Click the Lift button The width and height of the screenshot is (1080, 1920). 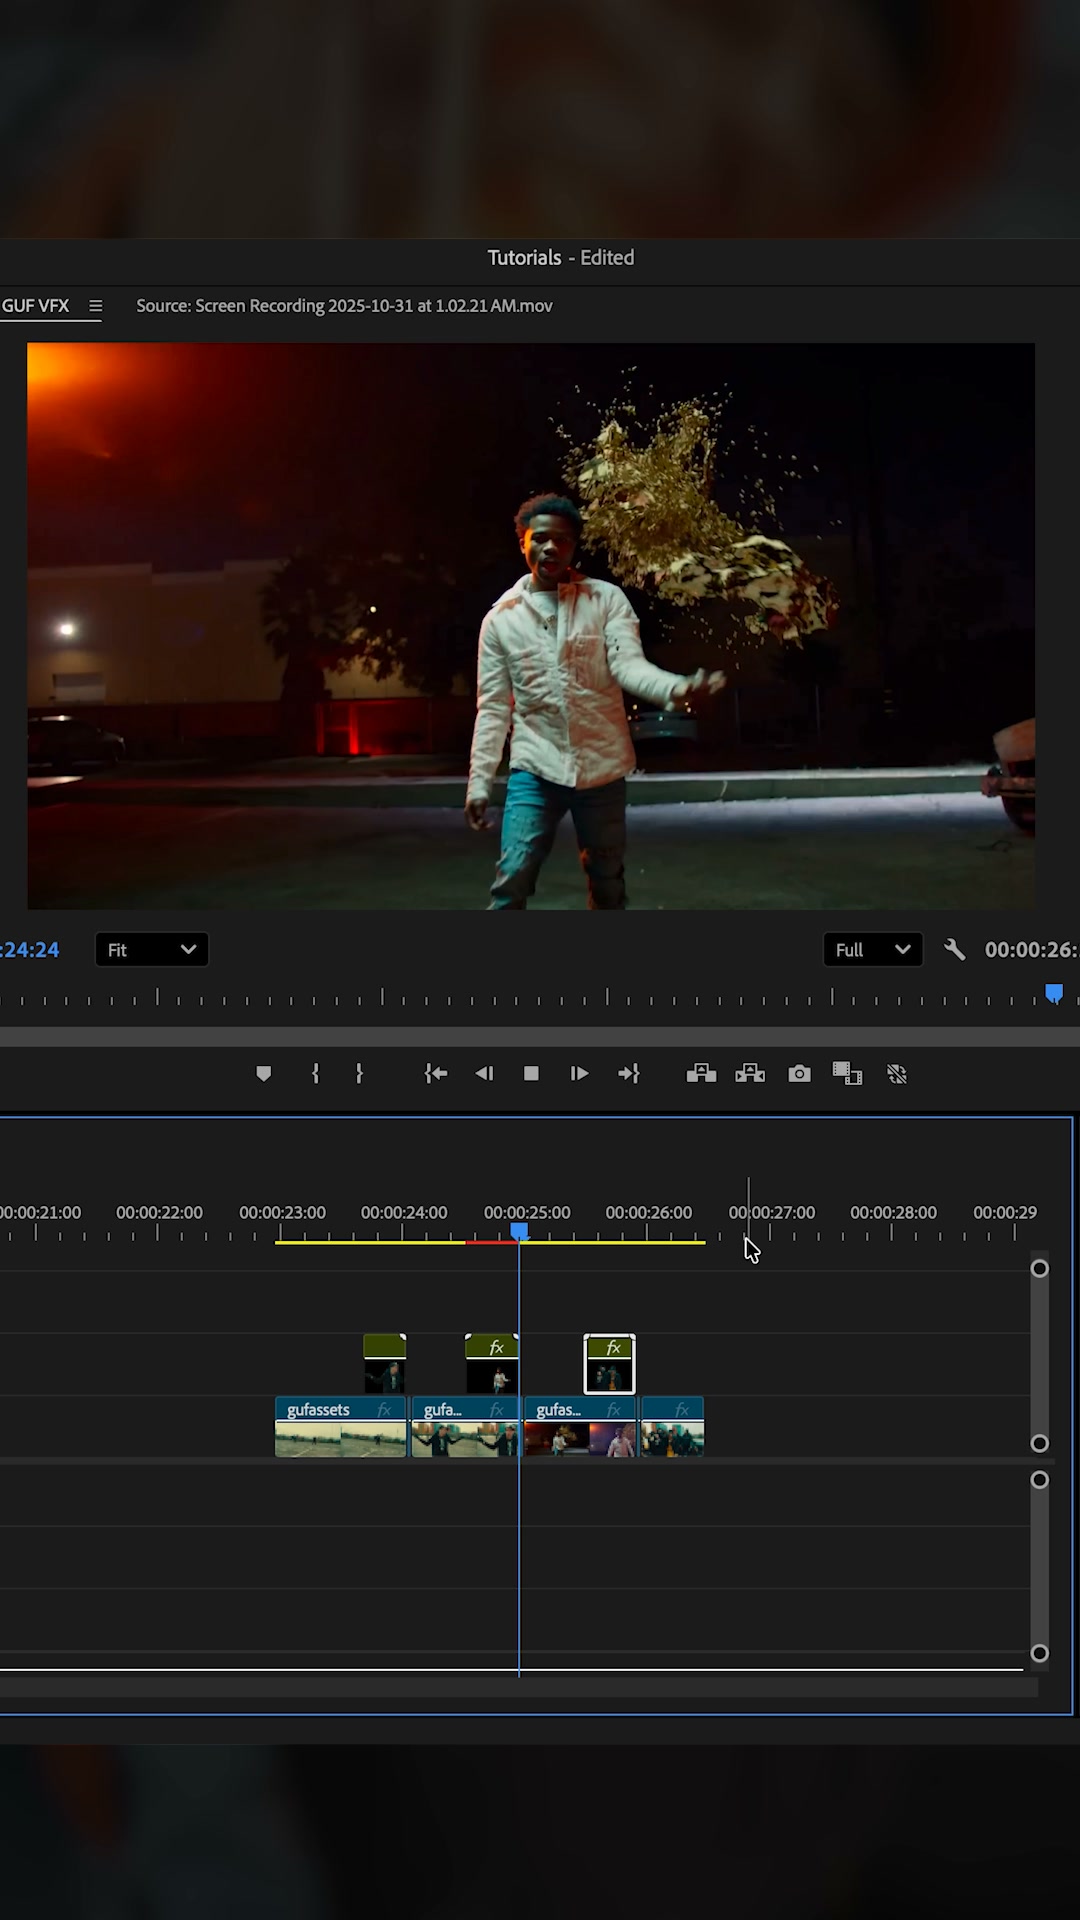[x=701, y=1073]
